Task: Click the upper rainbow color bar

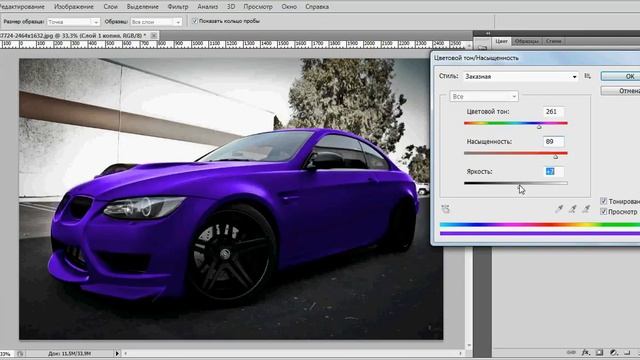Action: [540, 225]
